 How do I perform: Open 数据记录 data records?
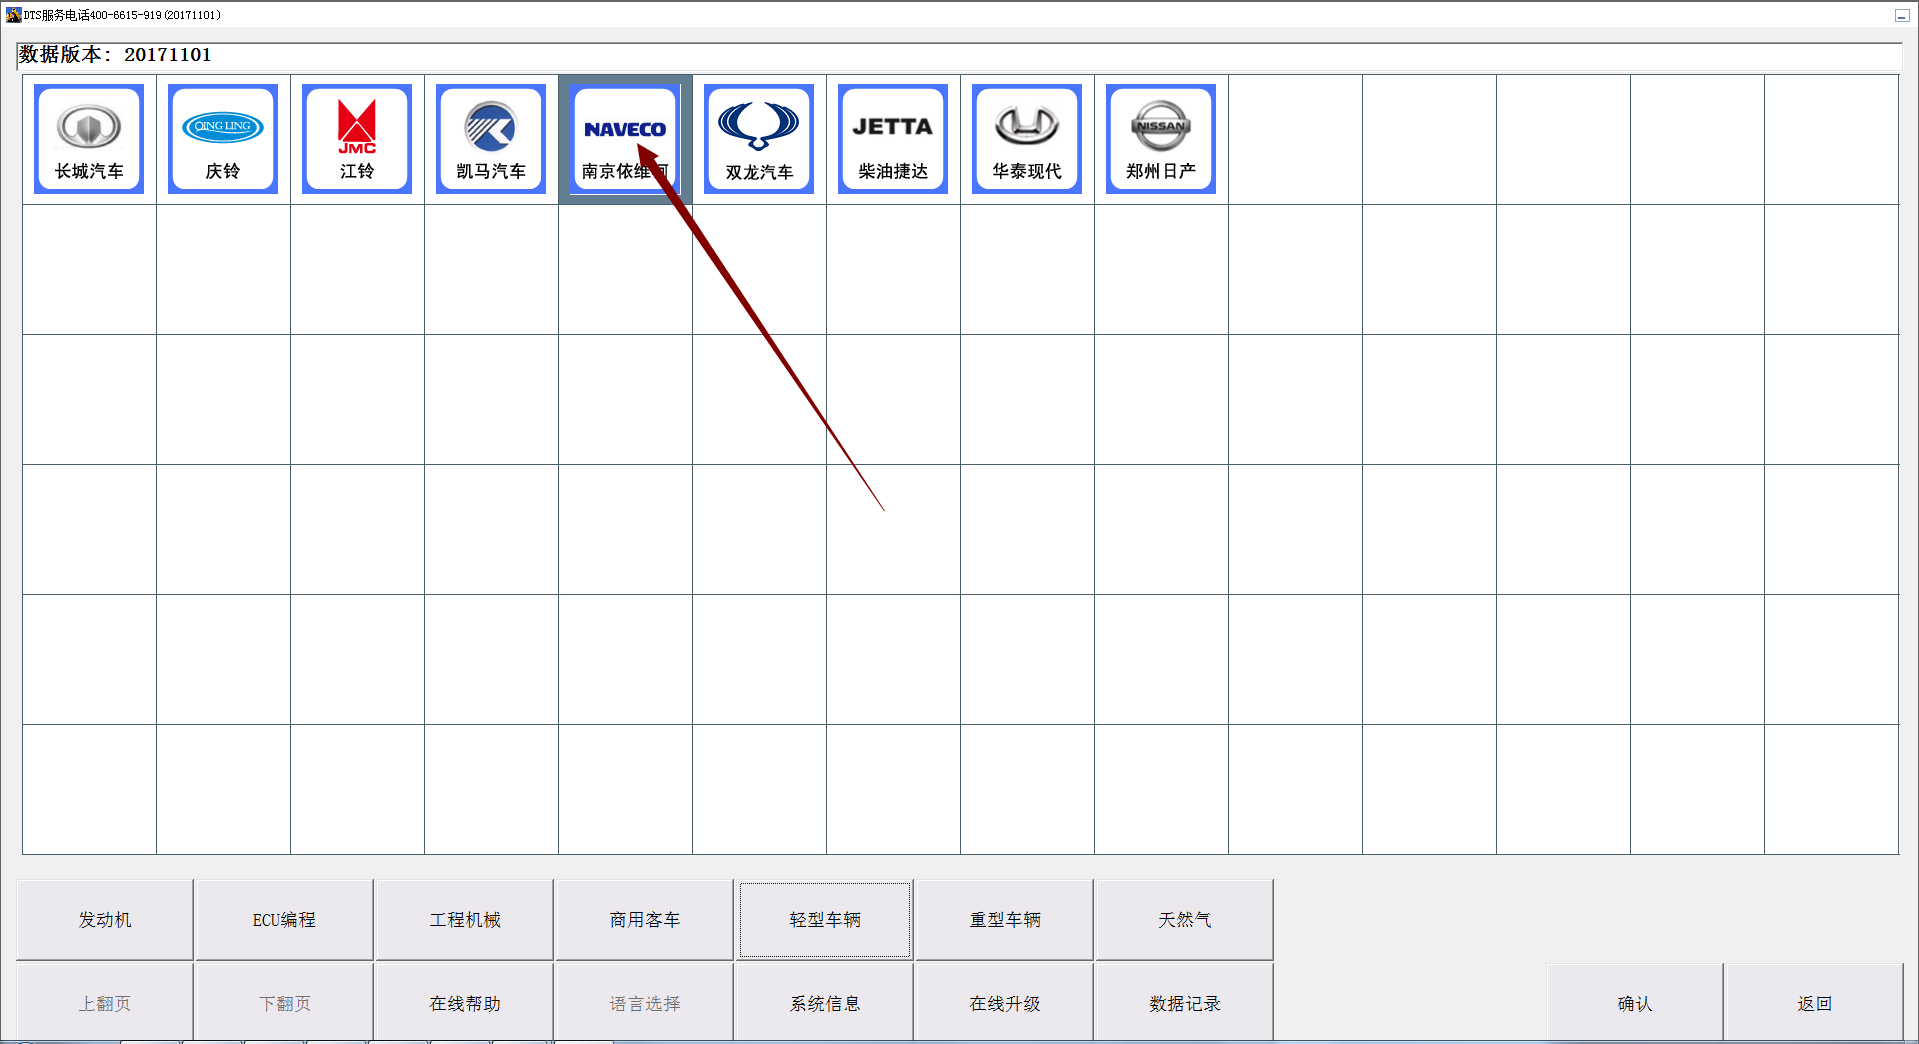tap(1185, 1003)
